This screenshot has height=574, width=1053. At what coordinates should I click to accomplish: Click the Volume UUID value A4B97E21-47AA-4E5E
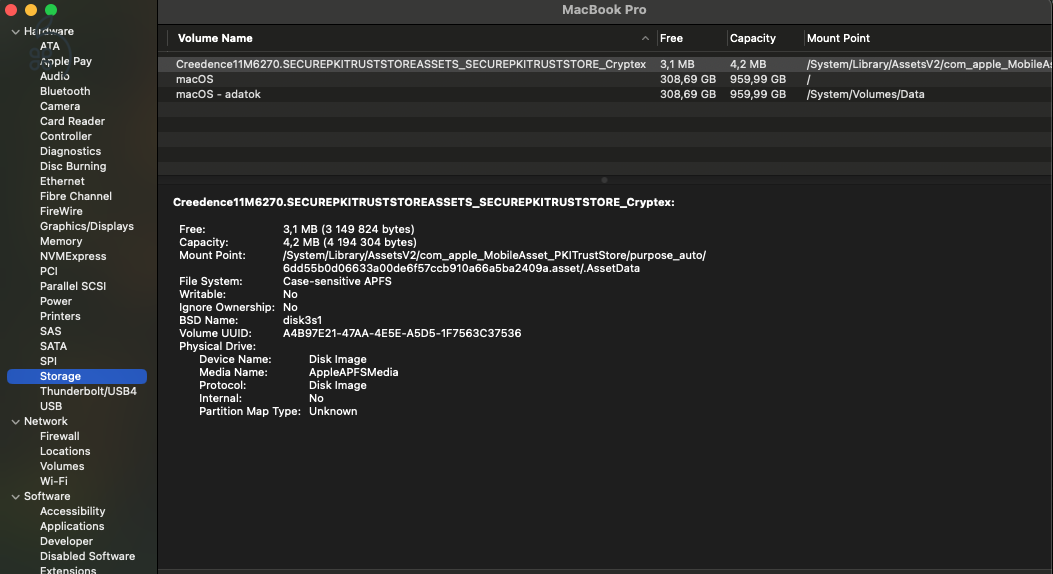pos(402,334)
